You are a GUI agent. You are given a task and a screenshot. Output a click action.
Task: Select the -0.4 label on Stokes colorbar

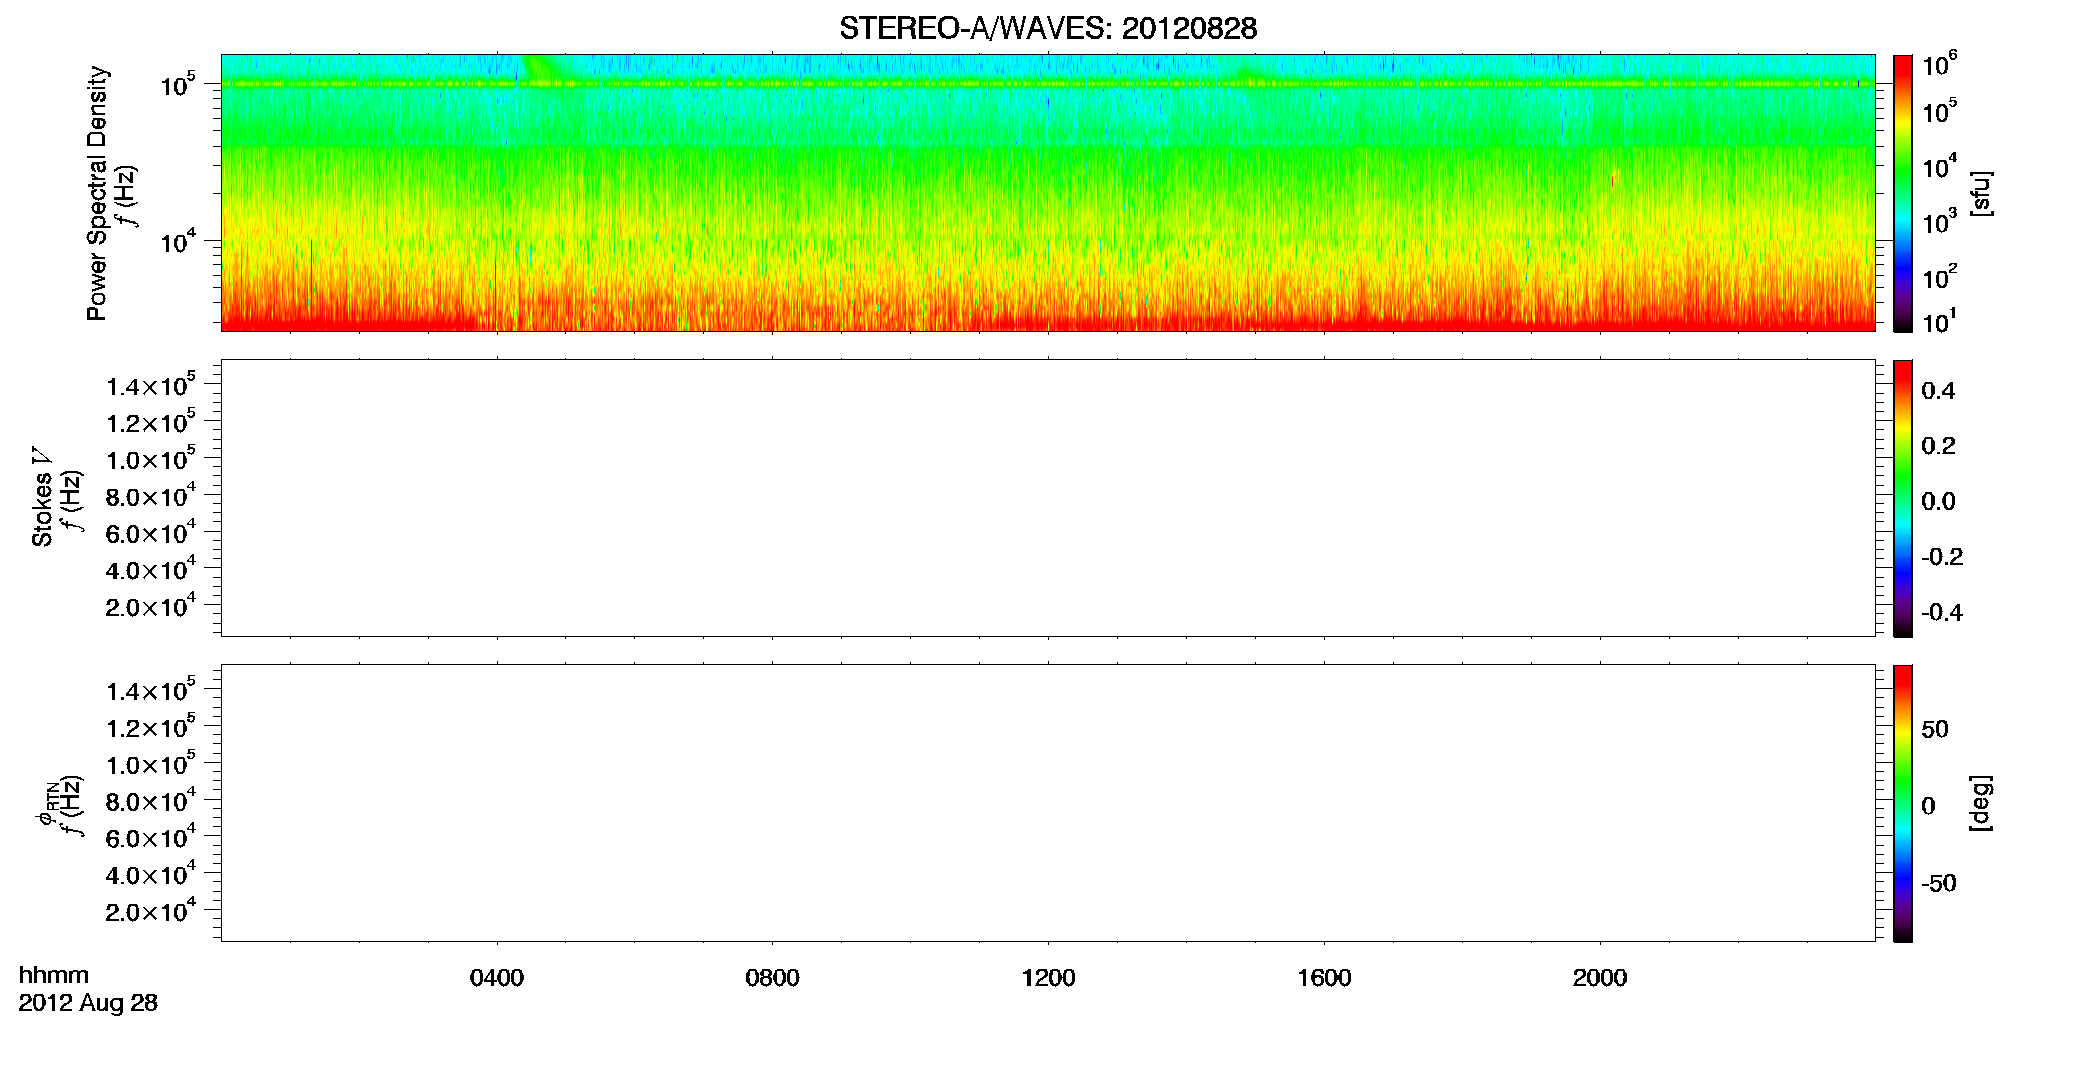[x=1942, y=612]
